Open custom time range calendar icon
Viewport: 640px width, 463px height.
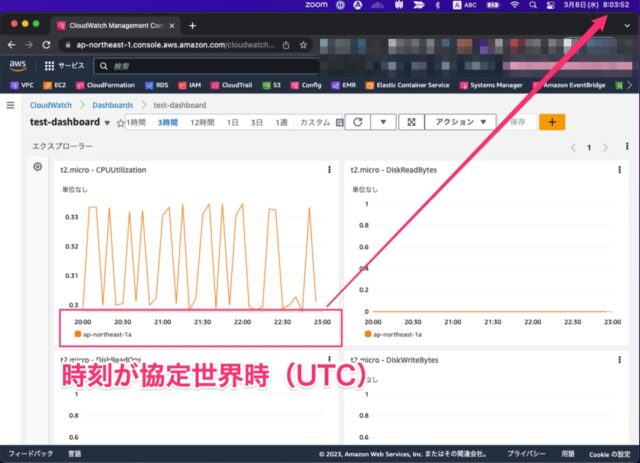pyautogui.click(x=339, y=122)
